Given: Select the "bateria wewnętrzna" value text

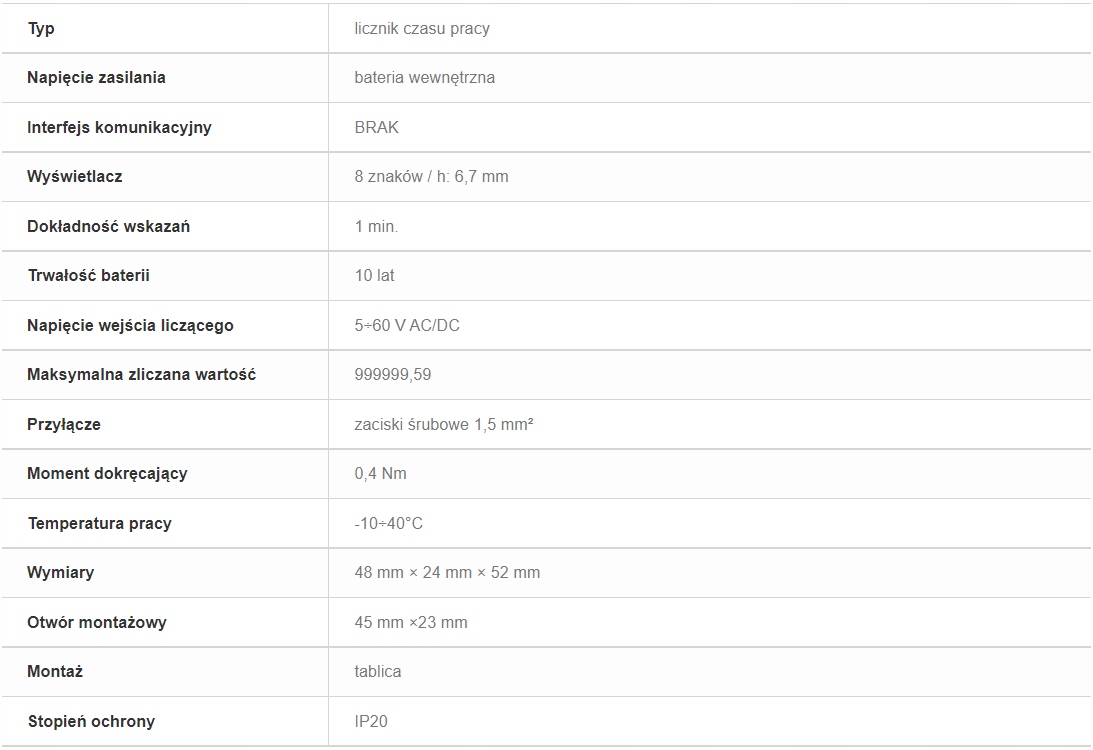Looking at the screenshot, I should pyautogui.click(x=425, y=77).
